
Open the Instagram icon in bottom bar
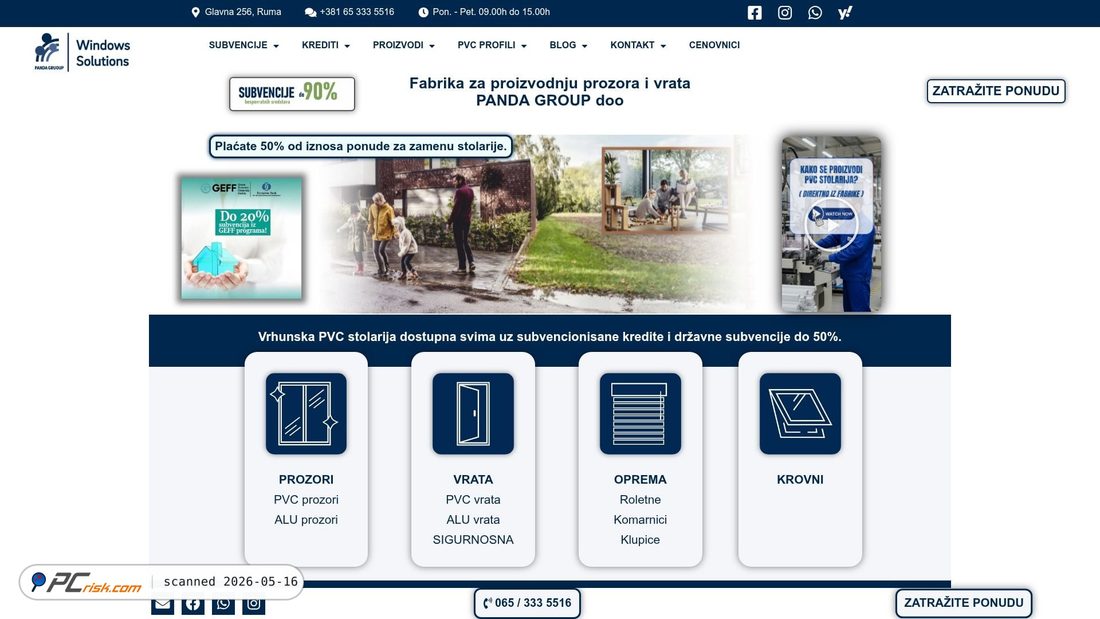[253, 604]
